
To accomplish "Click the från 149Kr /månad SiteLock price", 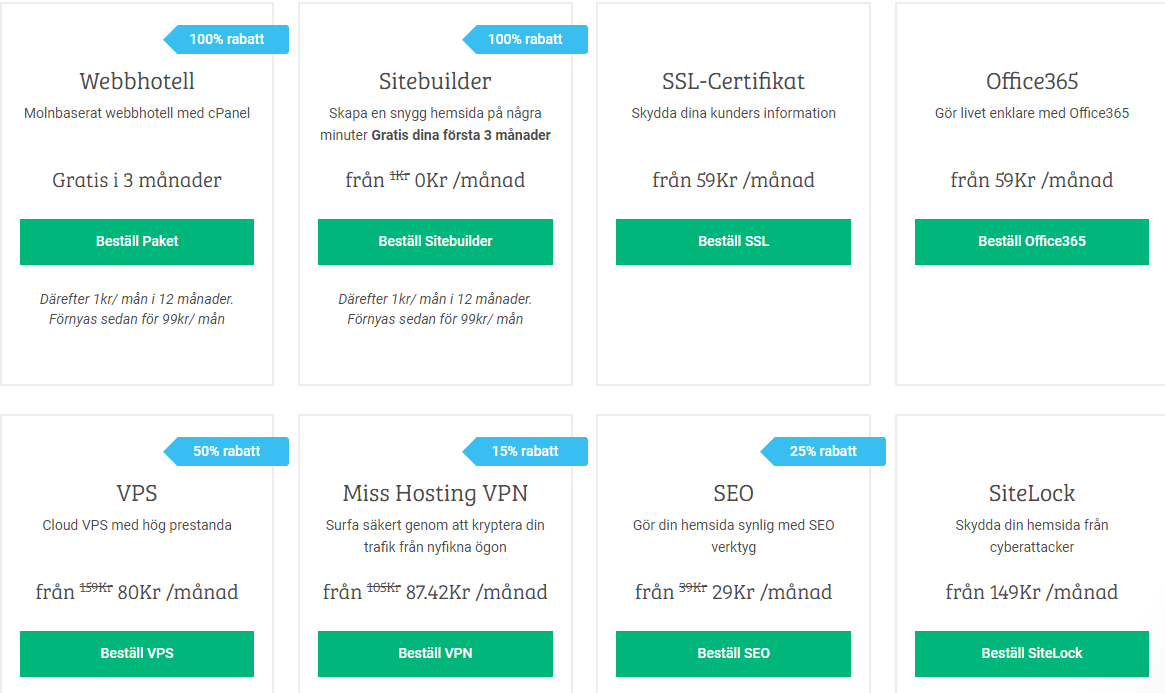I will click(1031, 592).
